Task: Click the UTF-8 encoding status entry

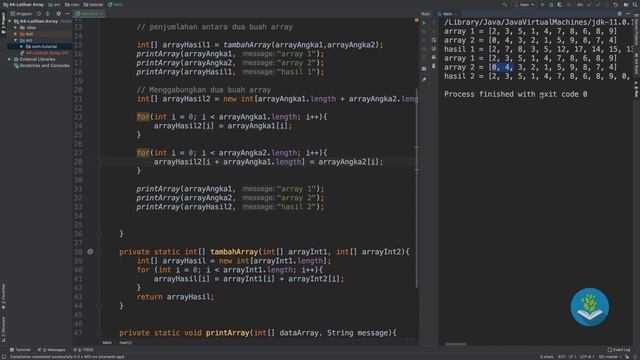Action: pyautogui.click(x=587, y=357)
